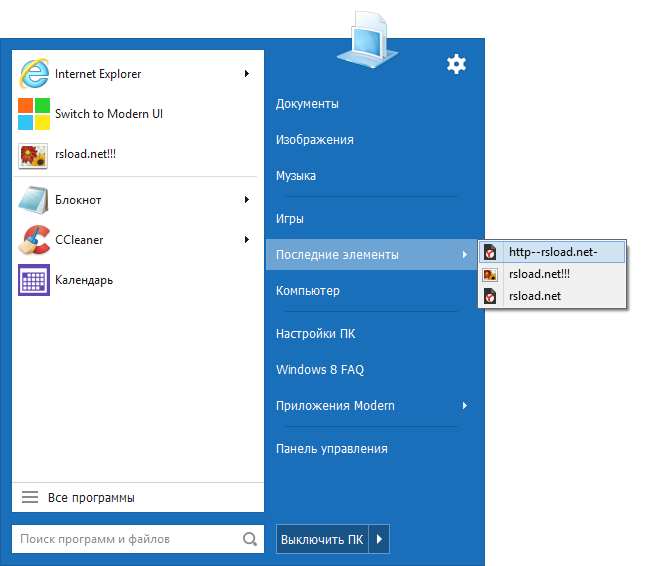Viewport: 648px width, 566px height.
Task: Open Музыка from the right pane
Action: click(x=296, y=176)
